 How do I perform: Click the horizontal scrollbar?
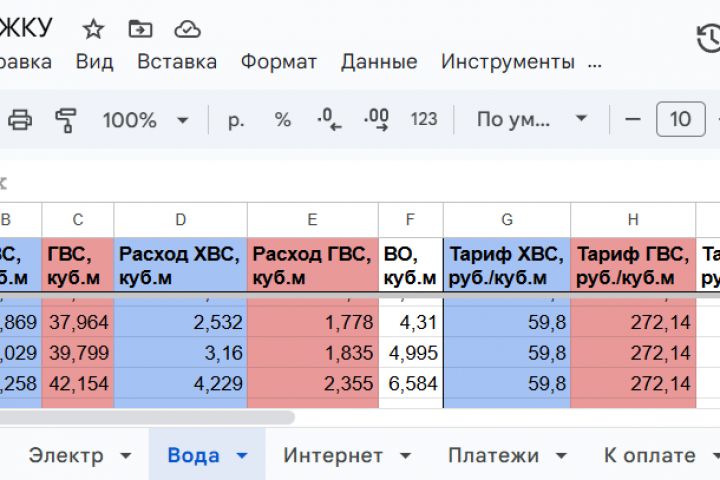(148, 417)
